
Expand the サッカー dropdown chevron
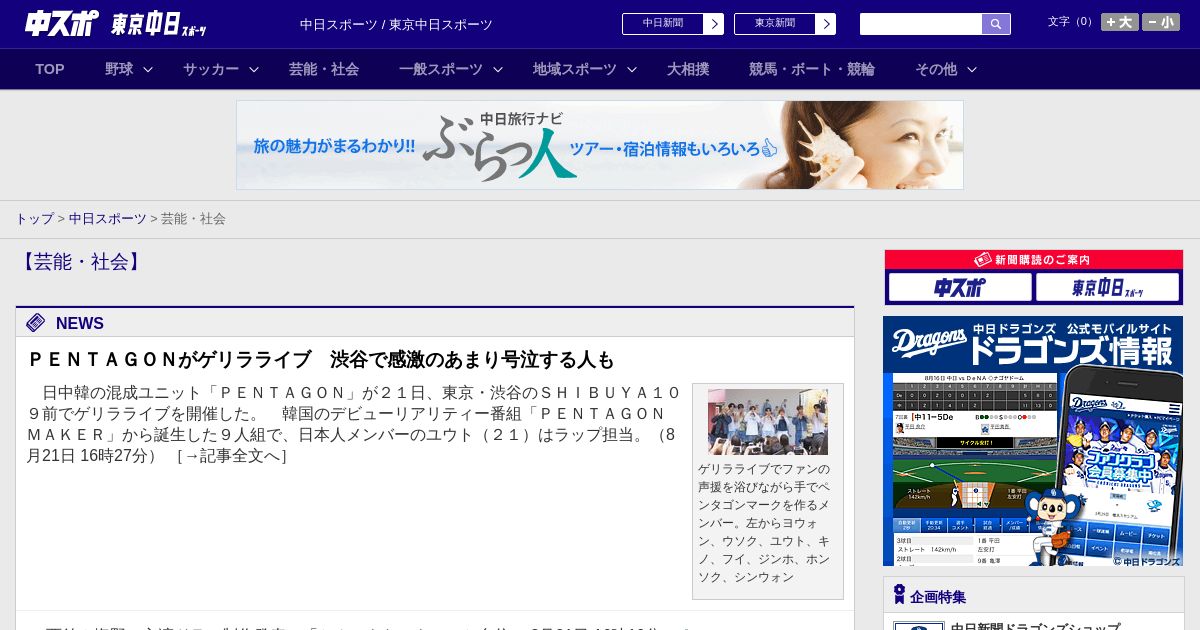254,70
